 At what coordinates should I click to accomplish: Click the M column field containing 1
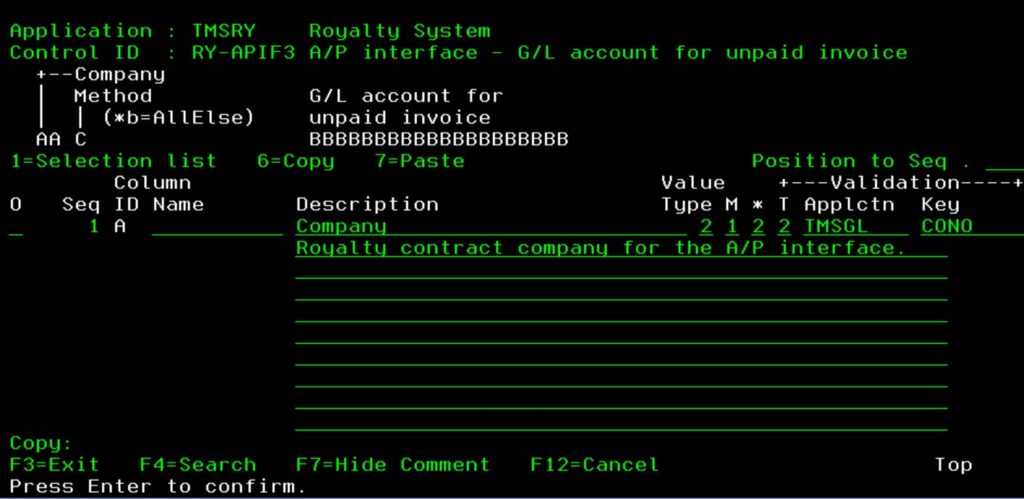pyautogui.click(x=732, y=227)
